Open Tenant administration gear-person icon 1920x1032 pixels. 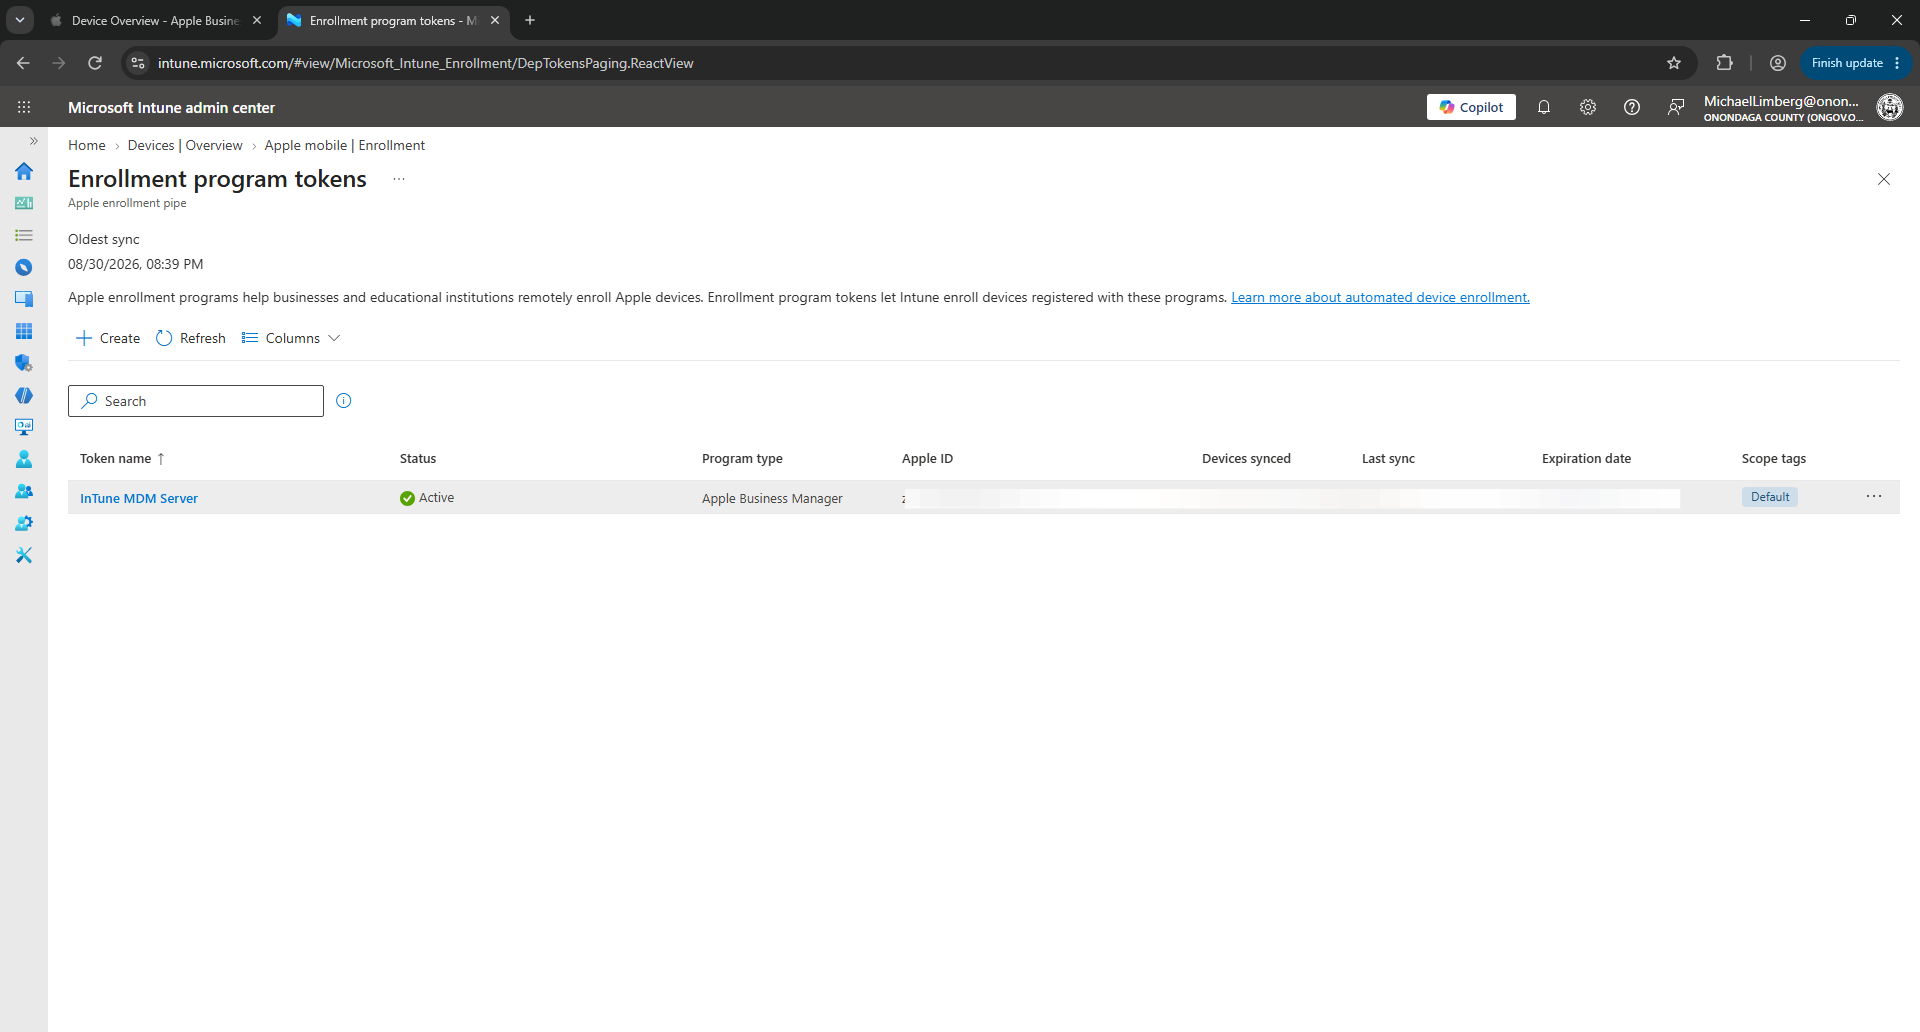(x=24, y=523)
